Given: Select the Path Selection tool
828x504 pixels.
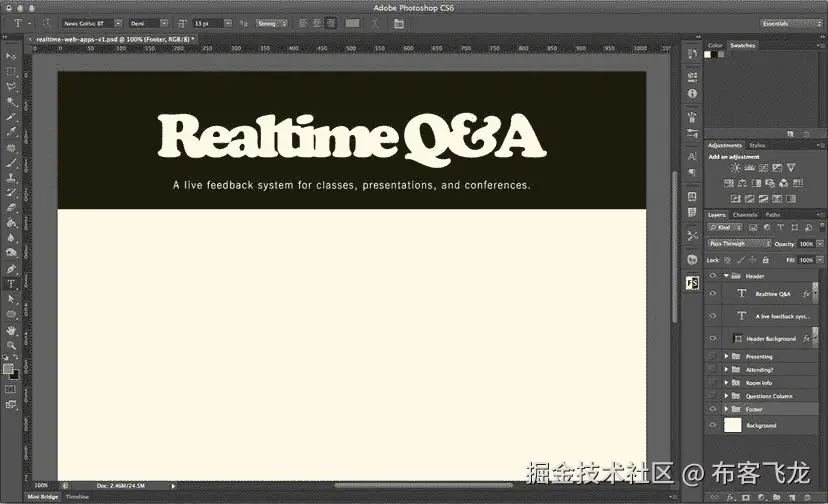Looking at the screenshot, I should click(x=11, y=300).
